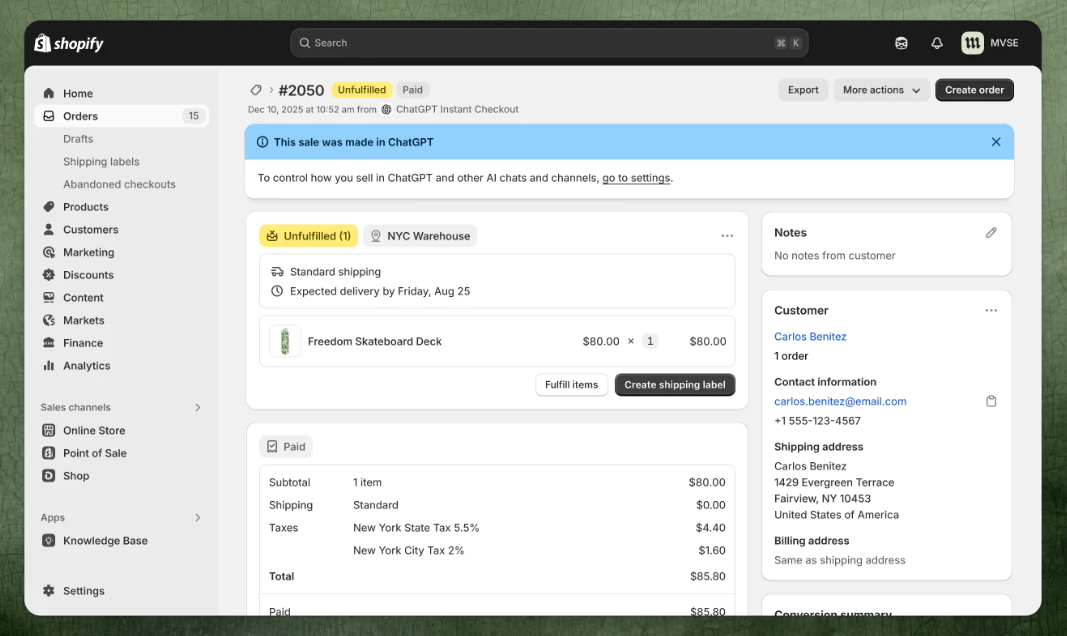Select Drafts under Orders

78,139
